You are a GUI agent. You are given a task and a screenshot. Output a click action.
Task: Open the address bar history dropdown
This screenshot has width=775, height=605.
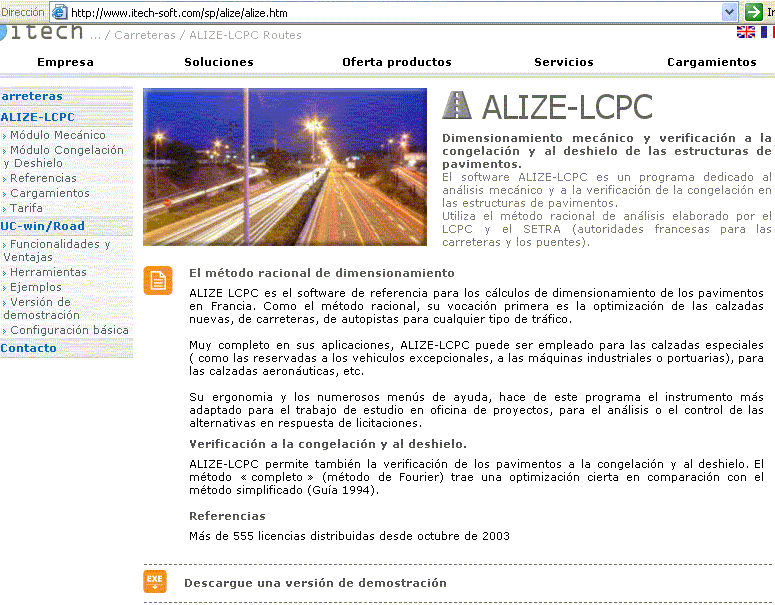click(730, 12)
